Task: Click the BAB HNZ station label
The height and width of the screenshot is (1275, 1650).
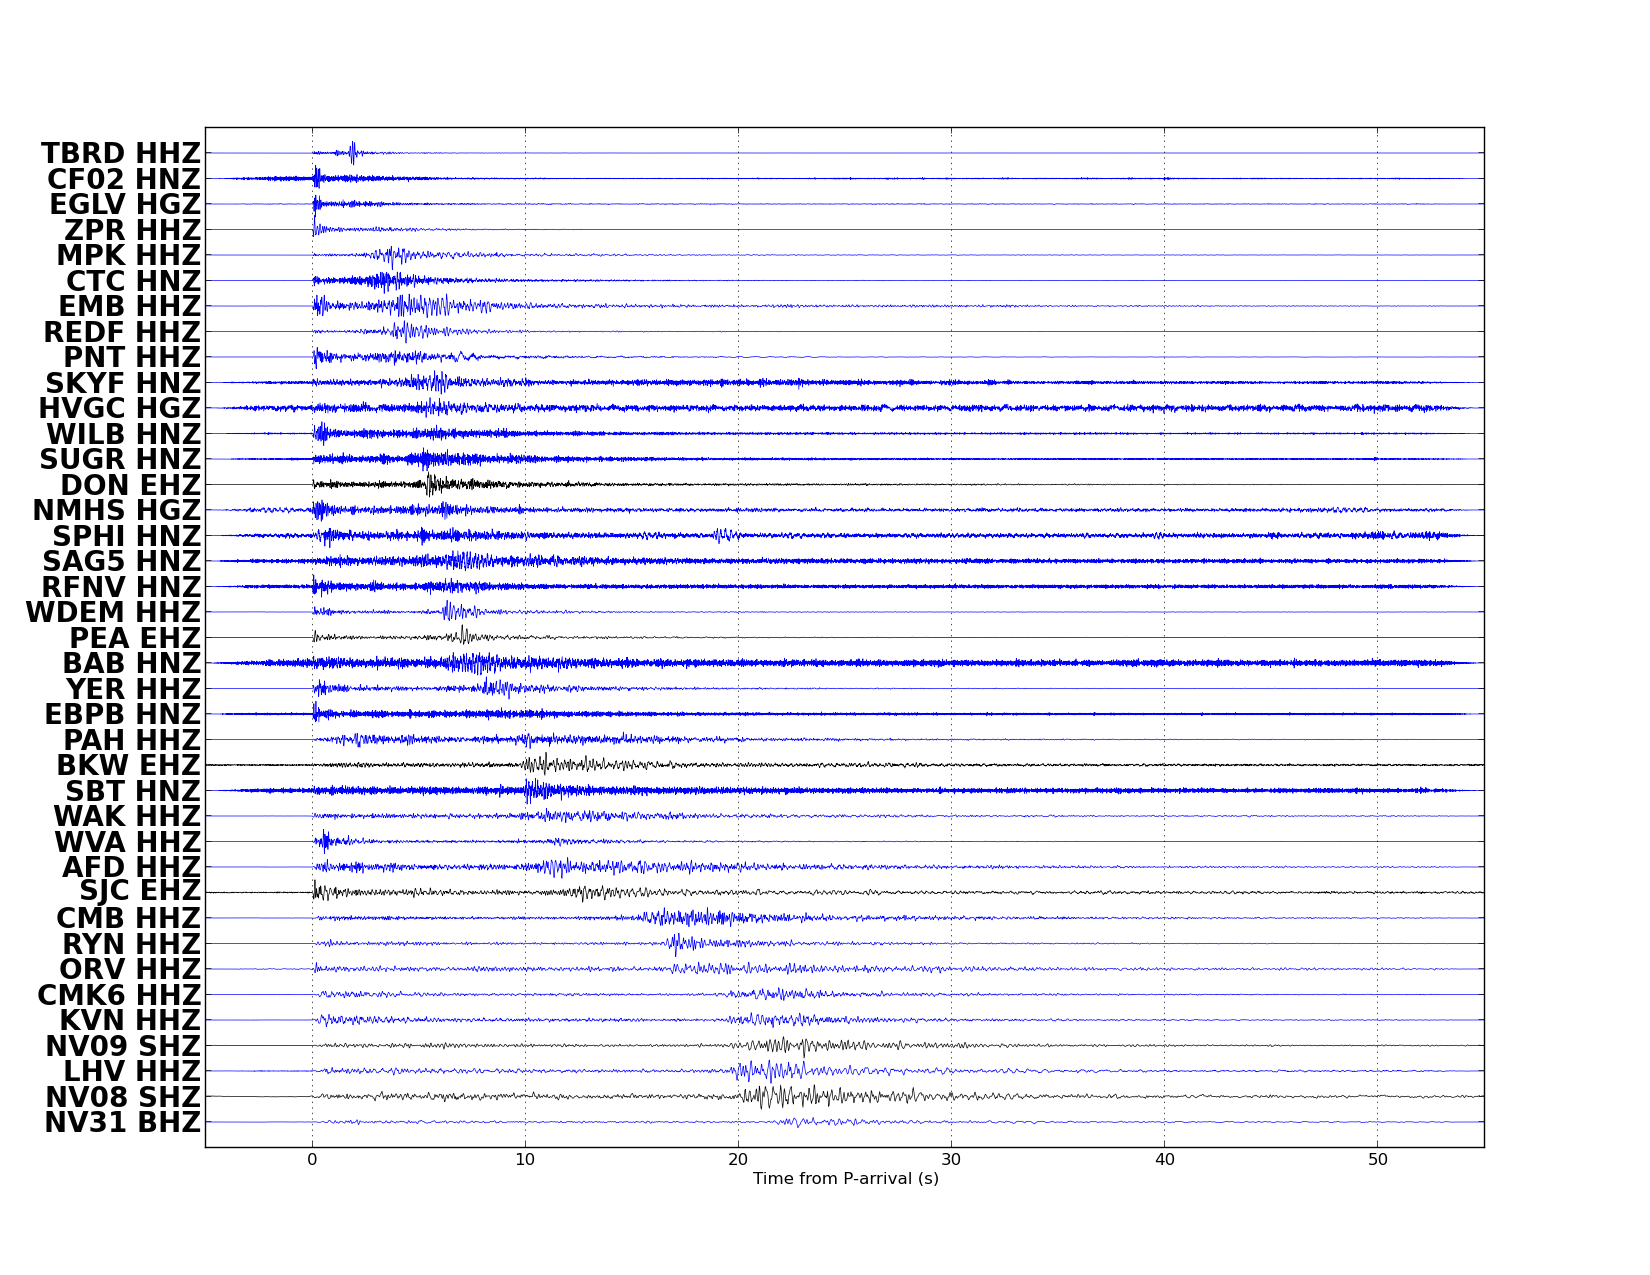Action: (132, 664)
